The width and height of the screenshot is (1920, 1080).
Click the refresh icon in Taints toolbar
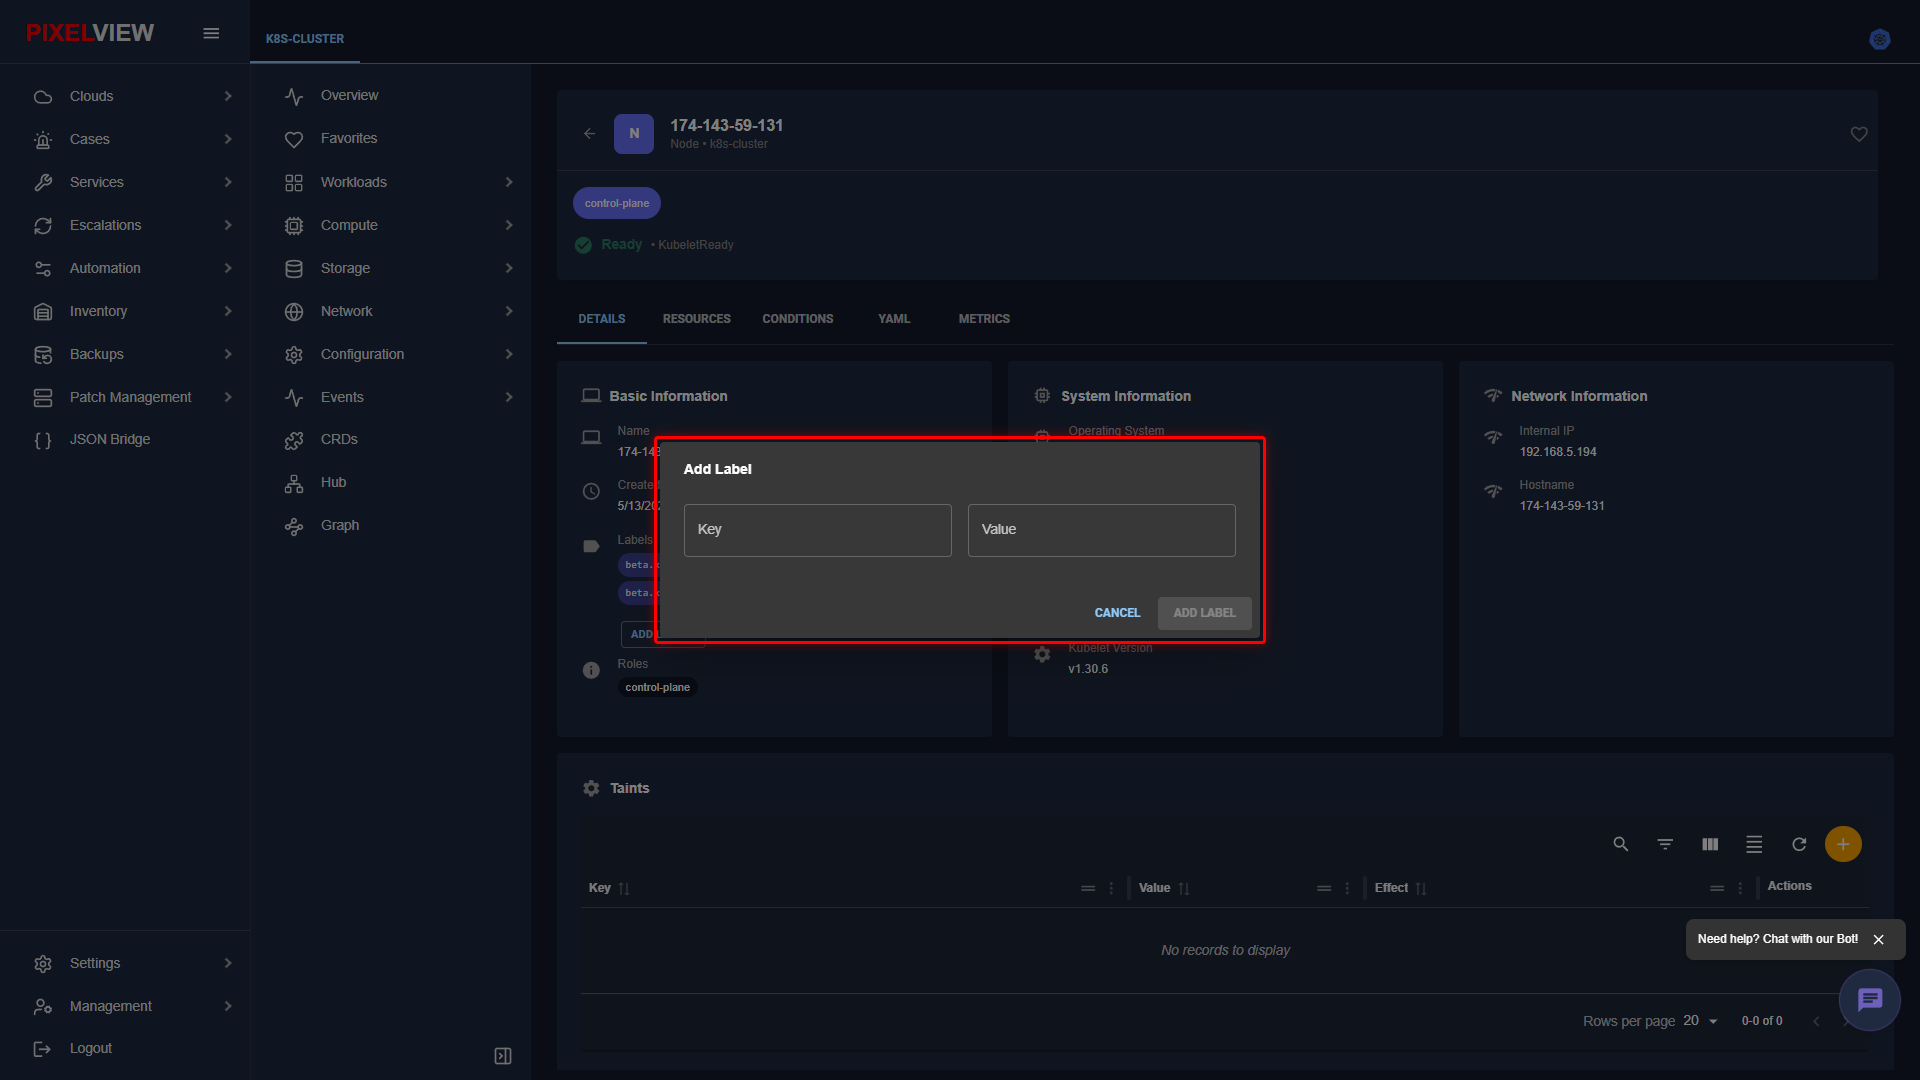[x=1799, y=844]
